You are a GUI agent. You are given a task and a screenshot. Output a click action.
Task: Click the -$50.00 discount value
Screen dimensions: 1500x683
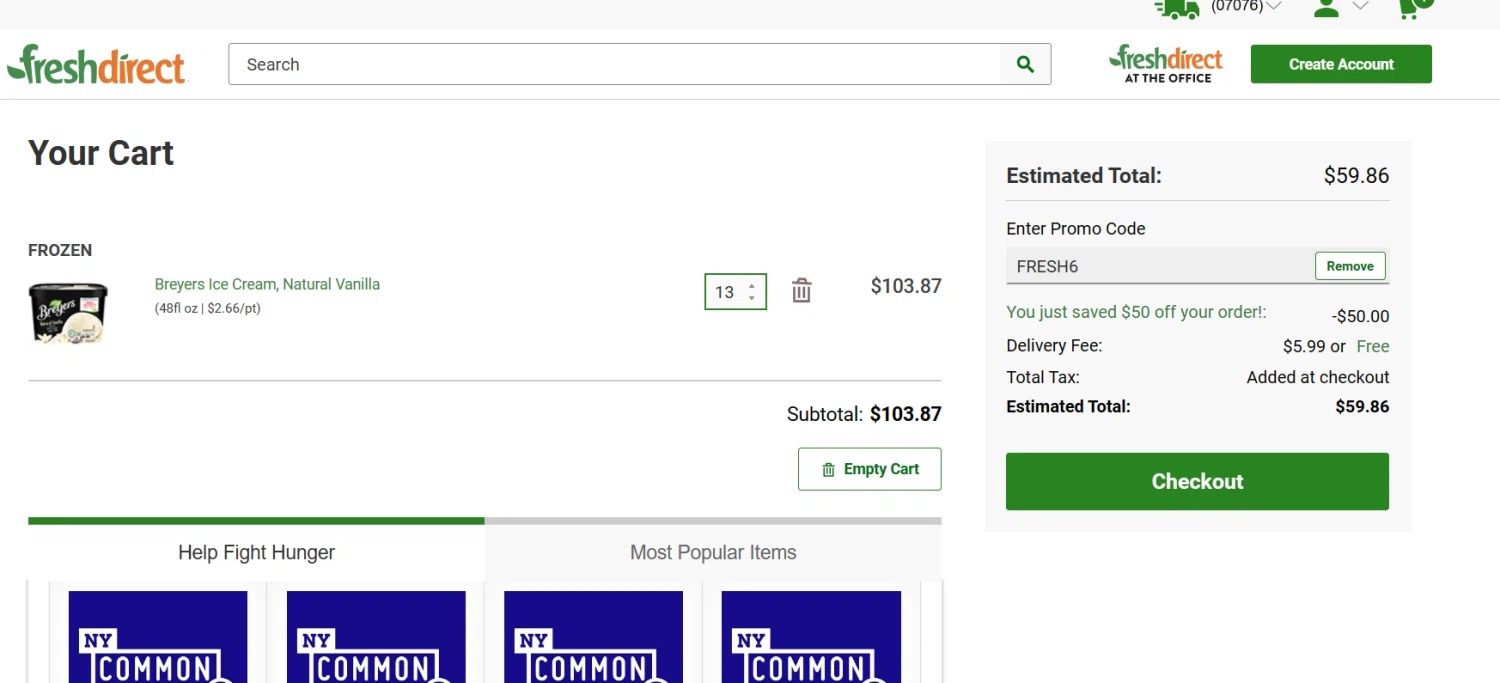pos(1360,316)
